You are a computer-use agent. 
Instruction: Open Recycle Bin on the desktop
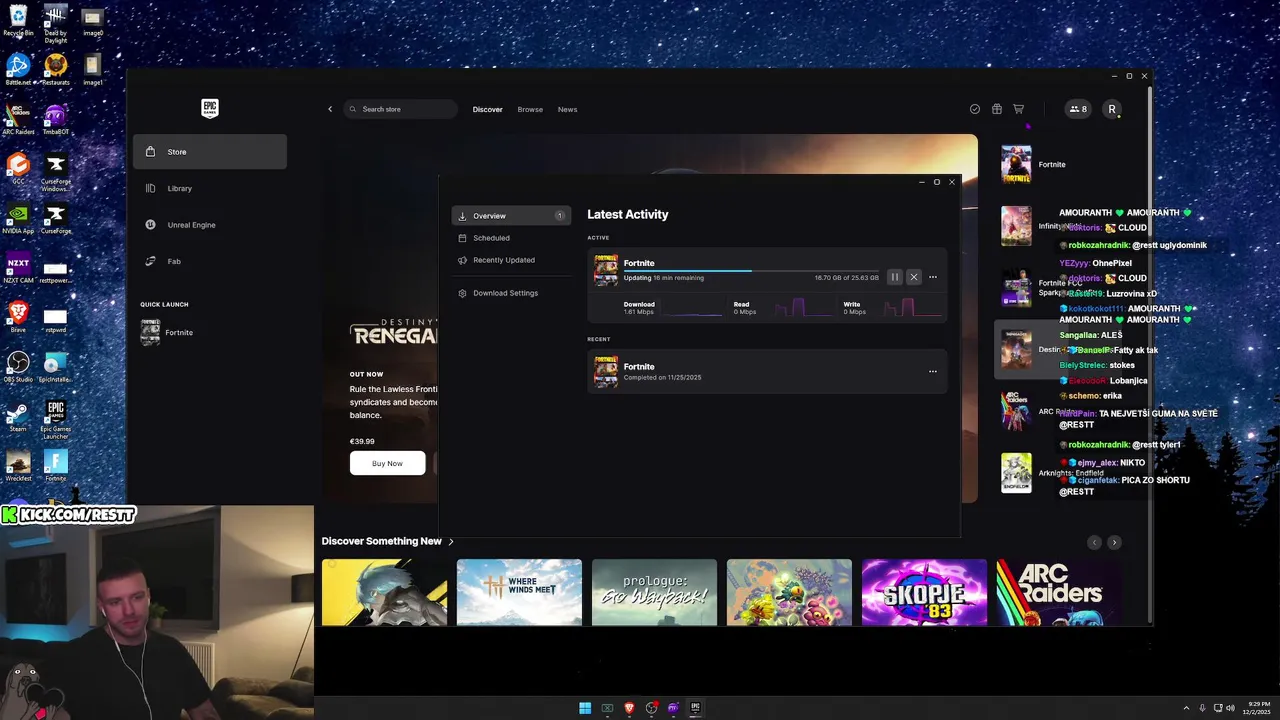[x=18, y=21]
